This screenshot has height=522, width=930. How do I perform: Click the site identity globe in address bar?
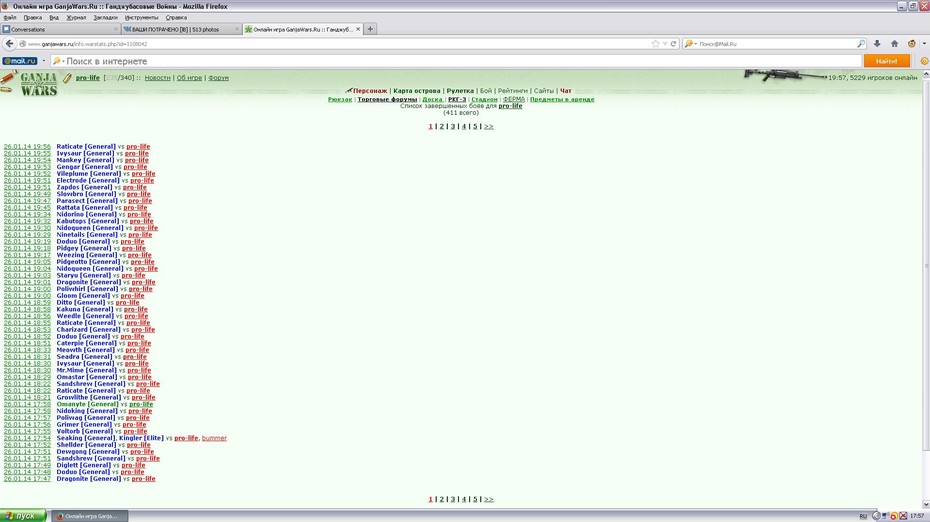(23, 44)
